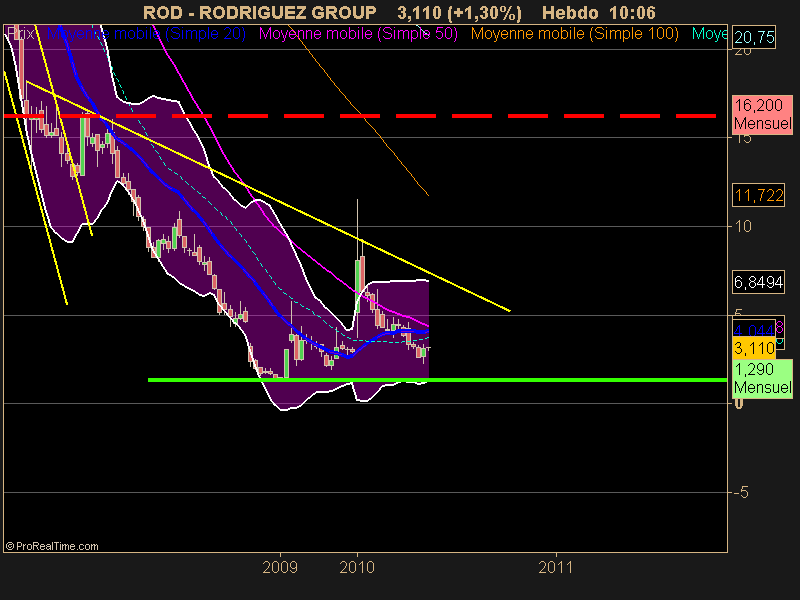
Task: Click the 20,75 price tag
Action: [x=754, y=37]
